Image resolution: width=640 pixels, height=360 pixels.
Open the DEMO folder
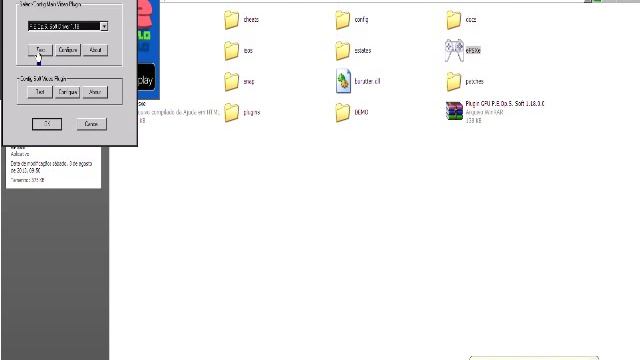[352, 112]
